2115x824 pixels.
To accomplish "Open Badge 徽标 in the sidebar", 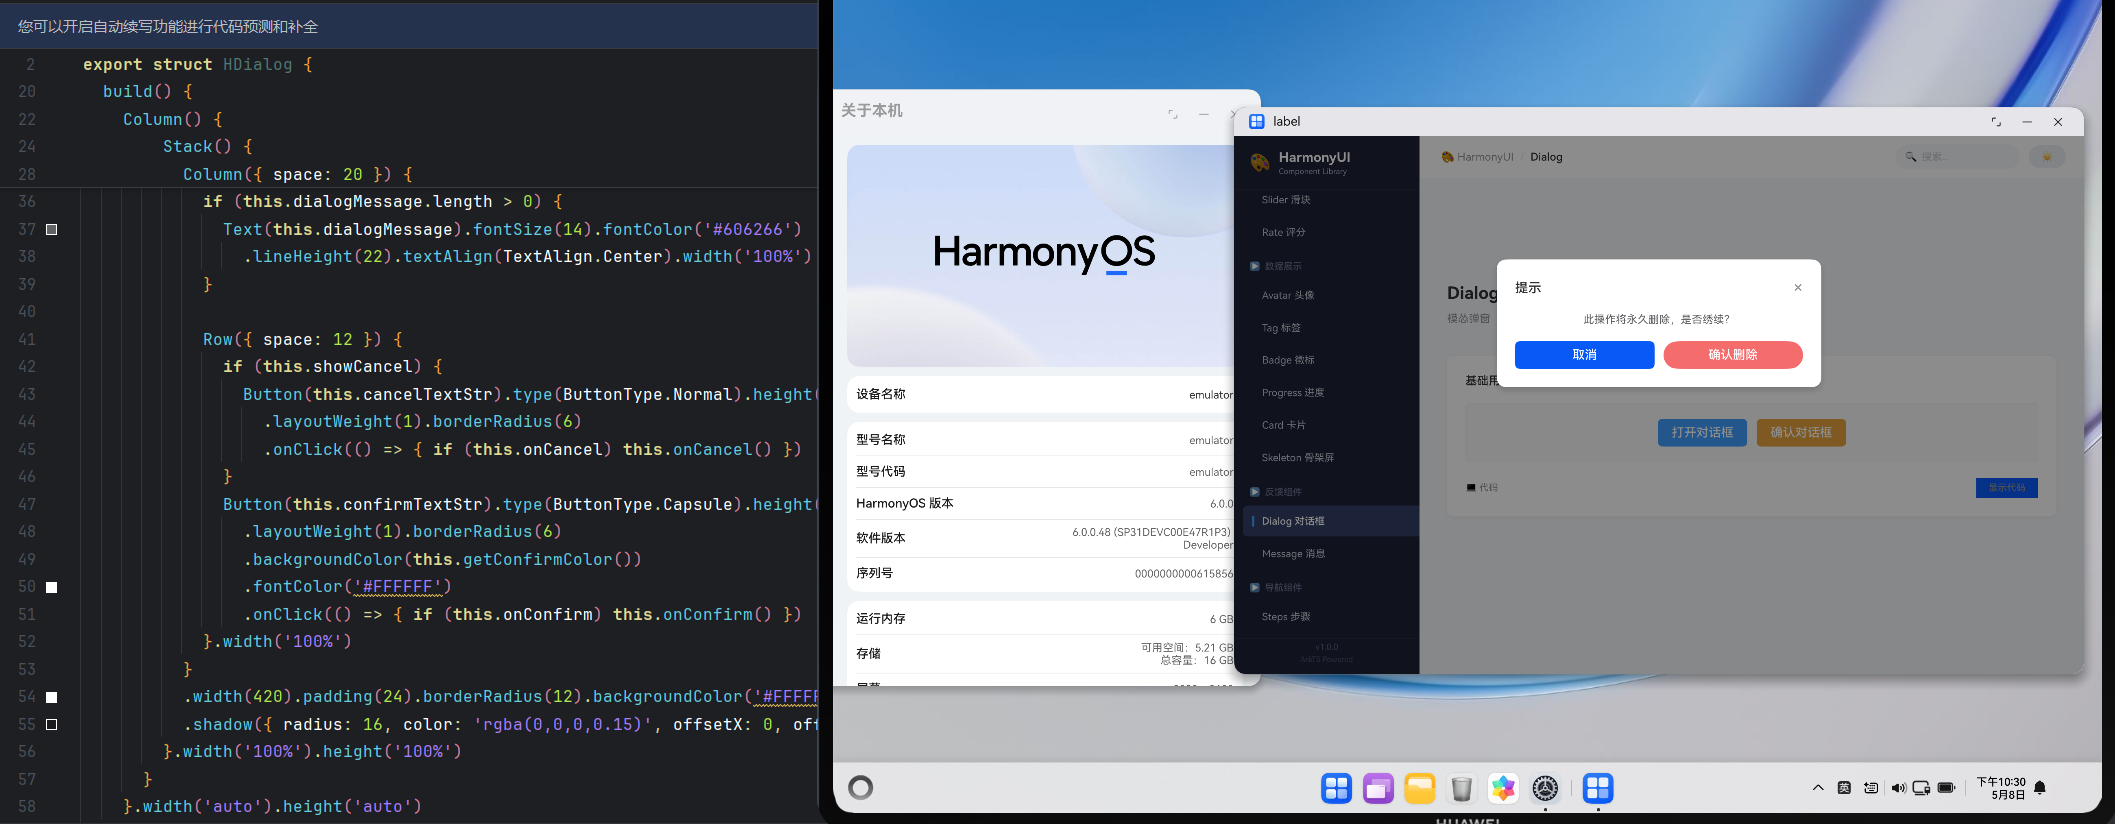I will (1330, 360).
